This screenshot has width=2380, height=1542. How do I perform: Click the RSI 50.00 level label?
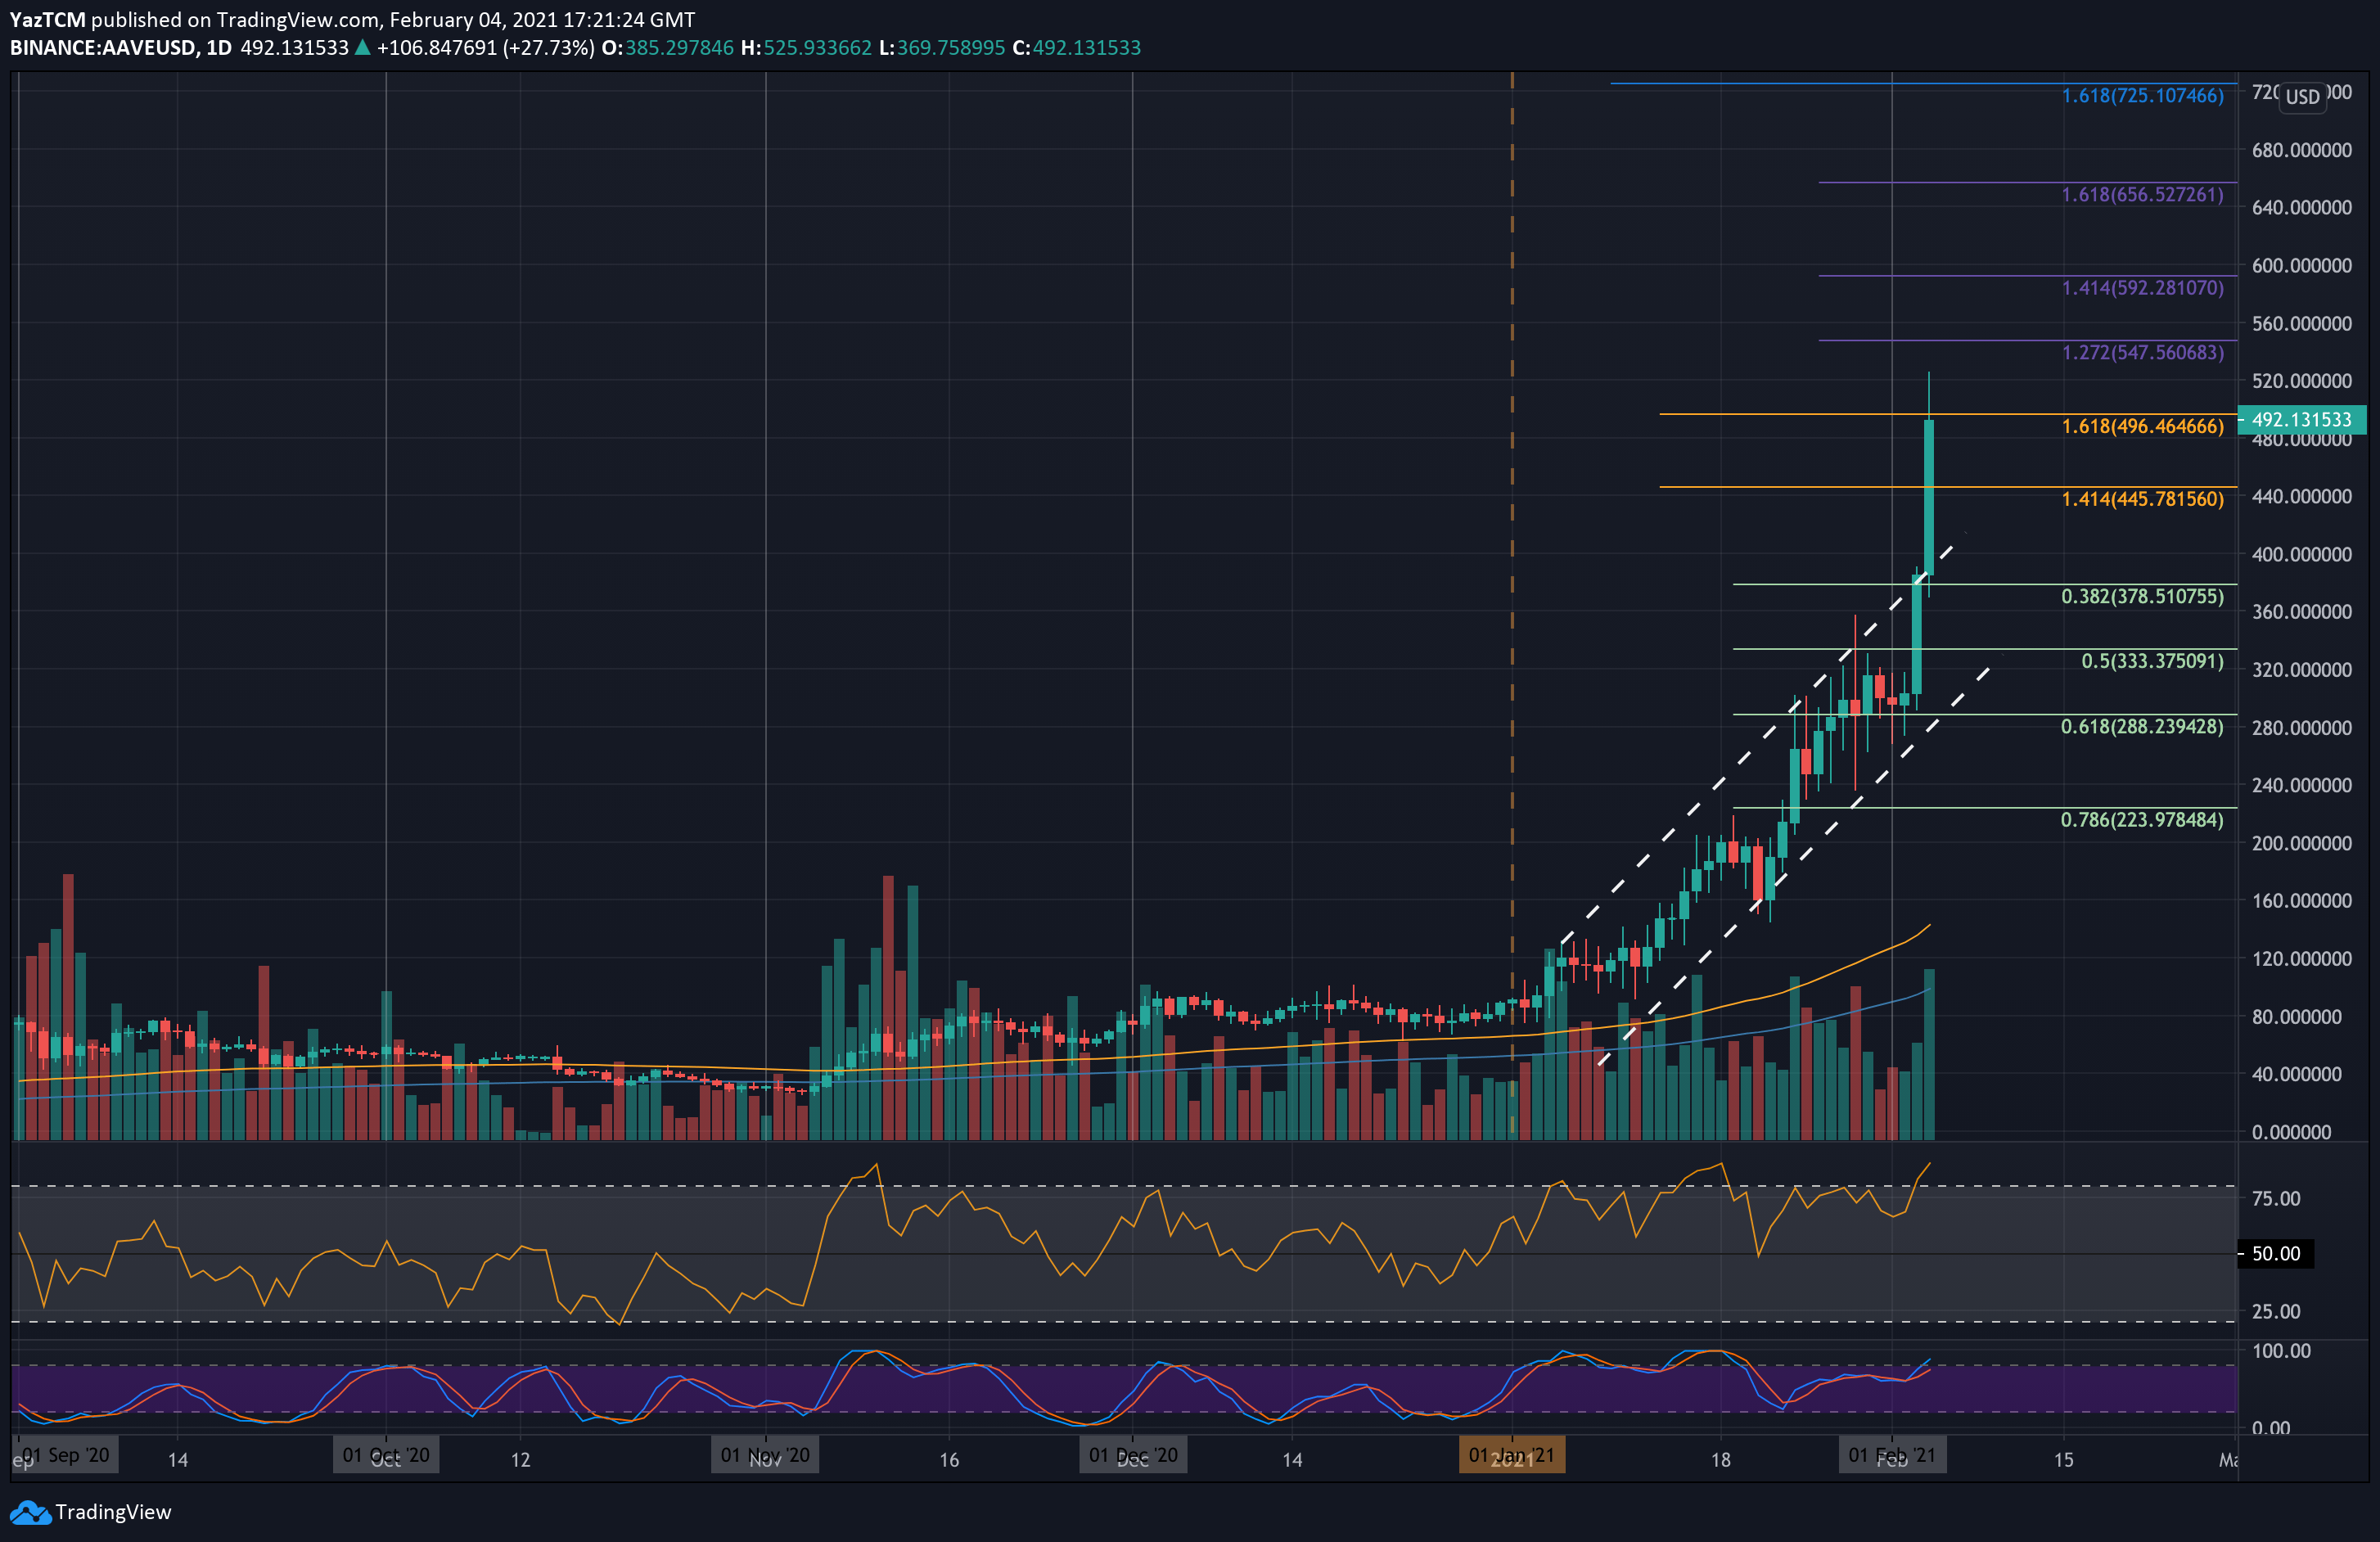[2275, 1254]
